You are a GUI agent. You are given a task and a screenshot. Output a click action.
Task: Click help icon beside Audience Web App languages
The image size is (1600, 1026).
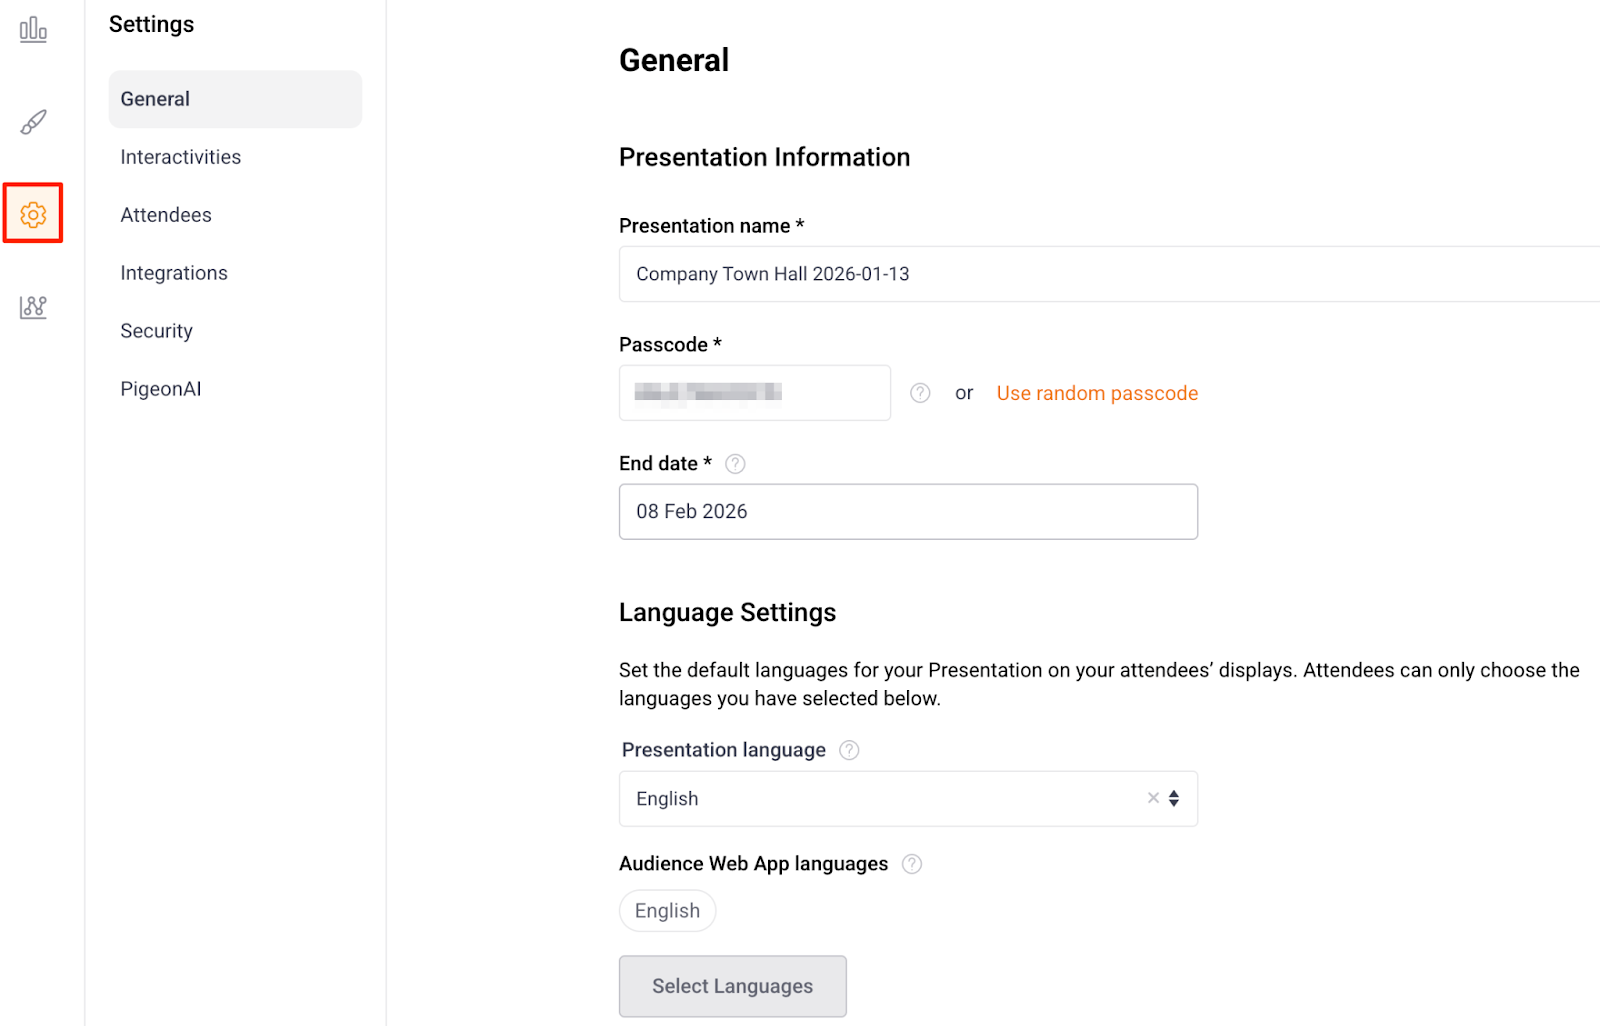click(912, 864)
